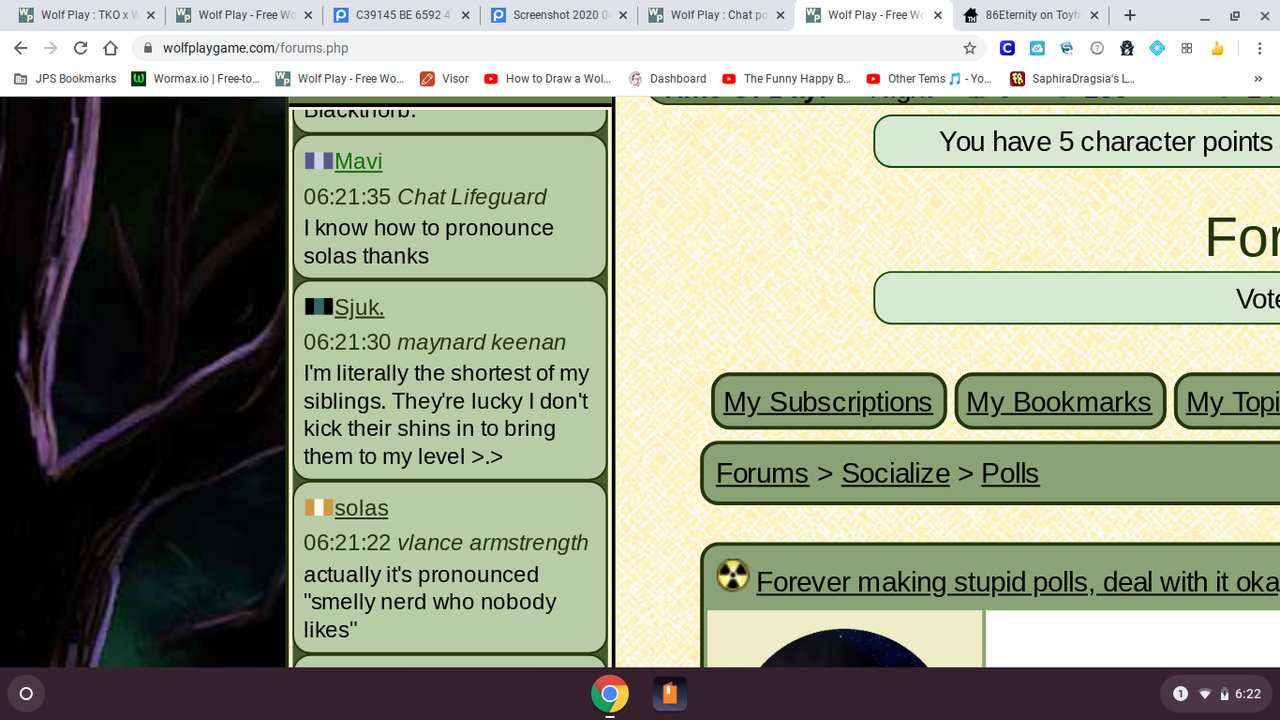The width and height of the screenshot is (1280, 720).
Task: Click the Vote banner
Action: click(1077, 298)
